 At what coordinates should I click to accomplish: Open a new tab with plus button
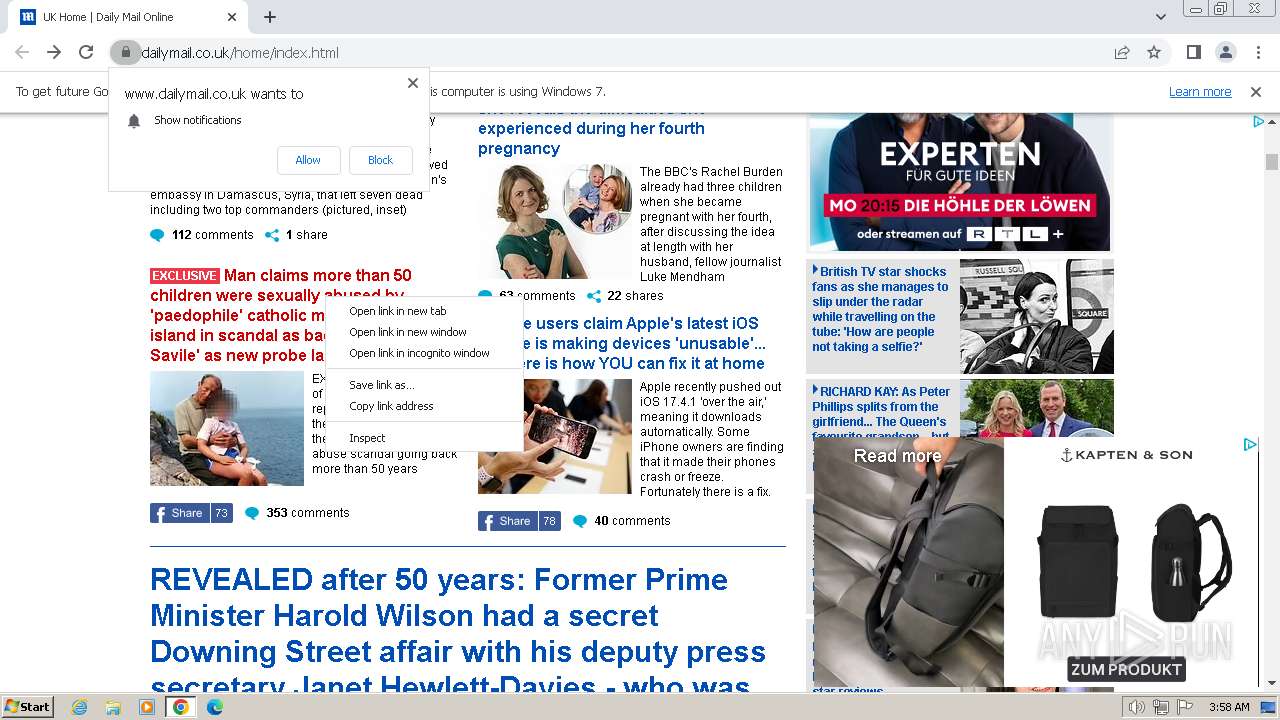coord(270,17)
